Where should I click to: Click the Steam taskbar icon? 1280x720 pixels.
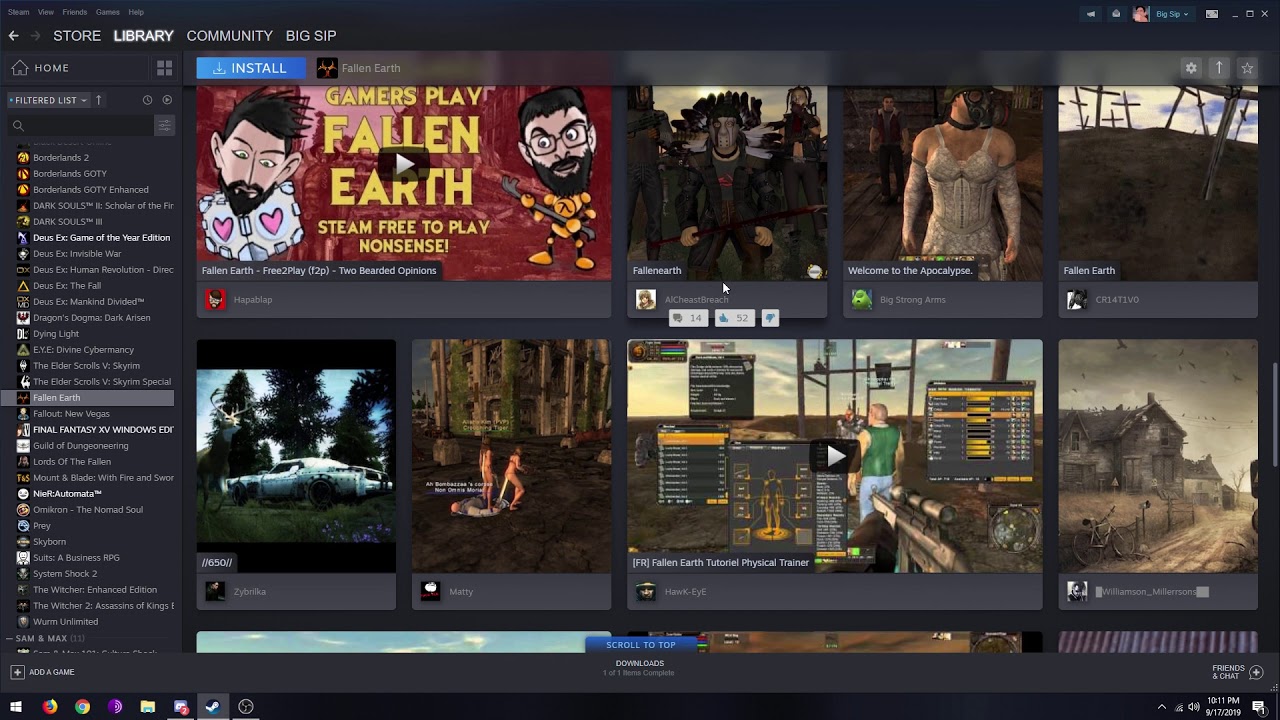212,707
